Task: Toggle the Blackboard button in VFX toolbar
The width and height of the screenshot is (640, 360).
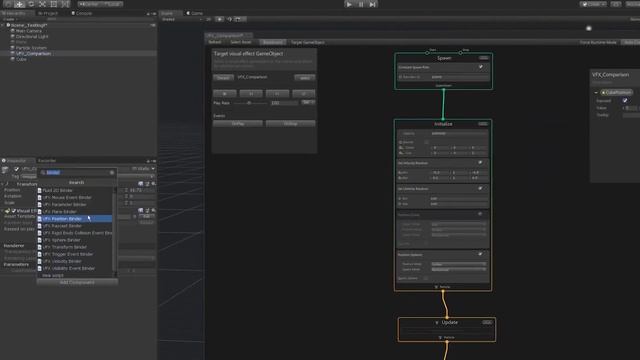Action: tap(272, 42)
